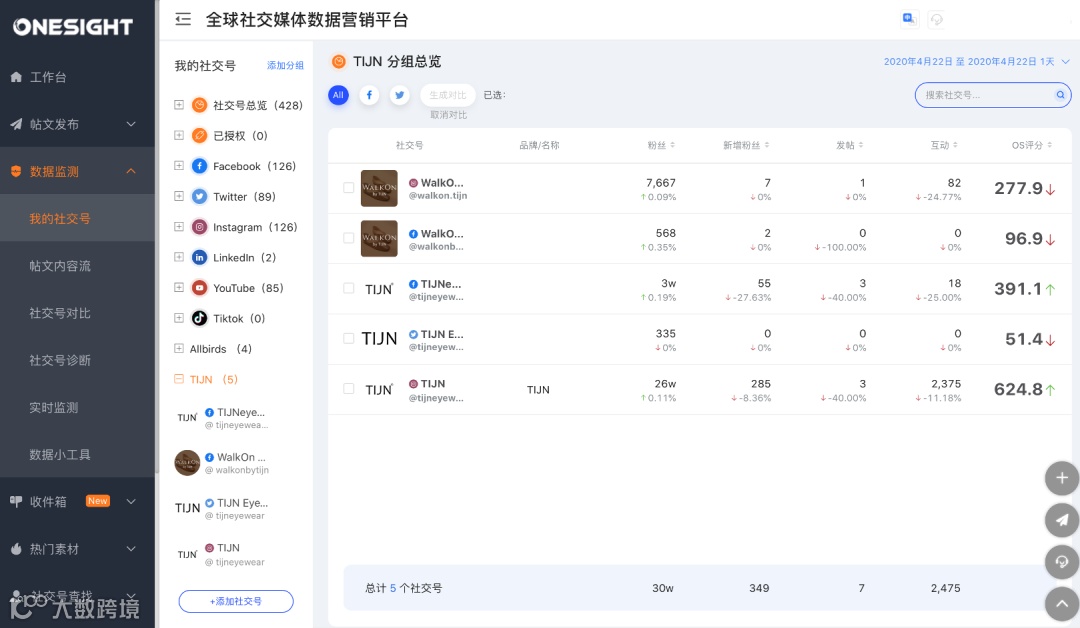Click the LinkedIn group icon in list
Viewport: 1080px width, 628px height.
tap(199, 257)
